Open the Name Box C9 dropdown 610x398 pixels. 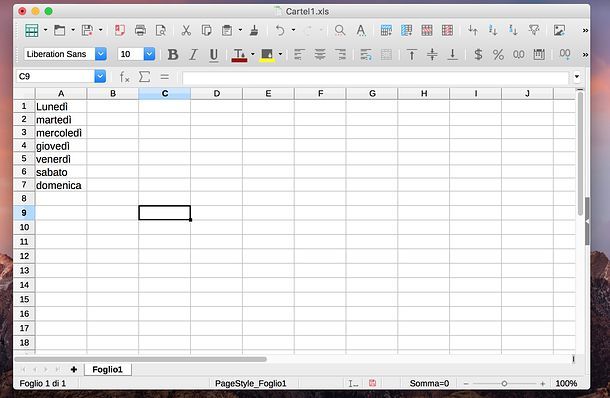100,76
